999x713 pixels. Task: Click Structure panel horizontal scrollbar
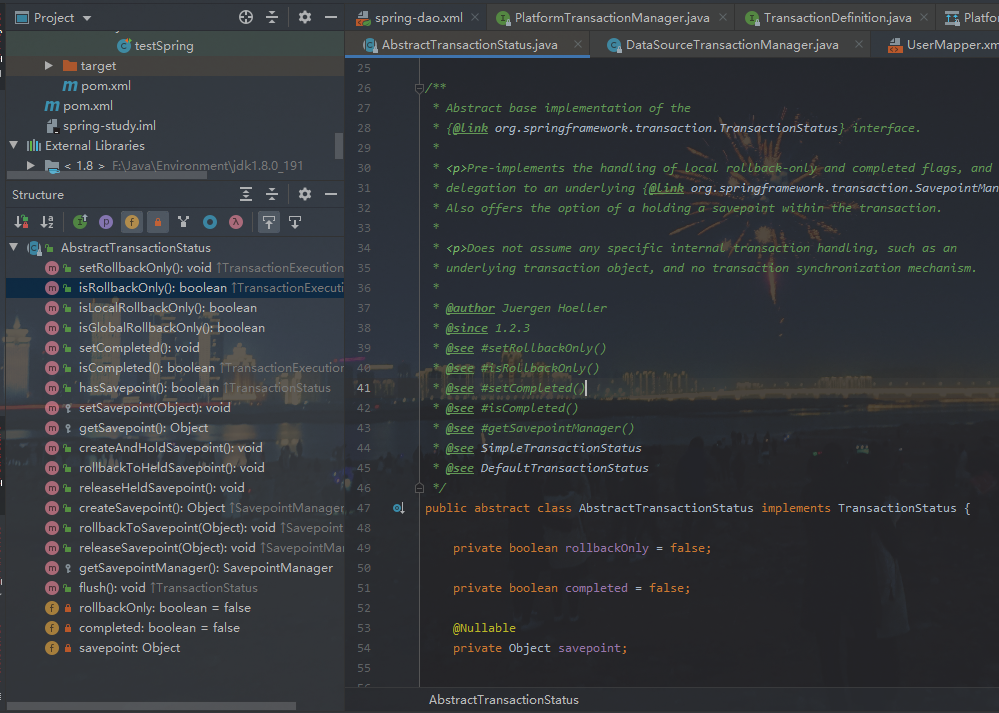151,706
